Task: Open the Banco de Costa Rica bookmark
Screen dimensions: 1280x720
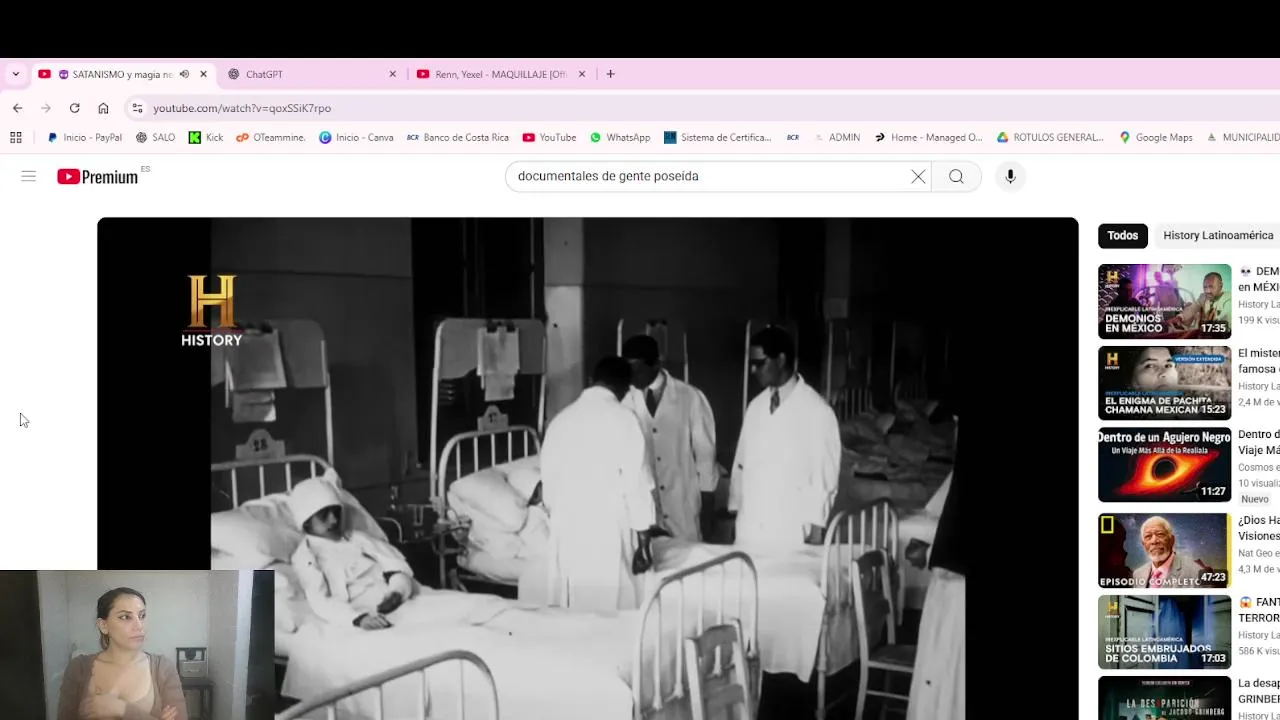Action: (x=458, y=137)
